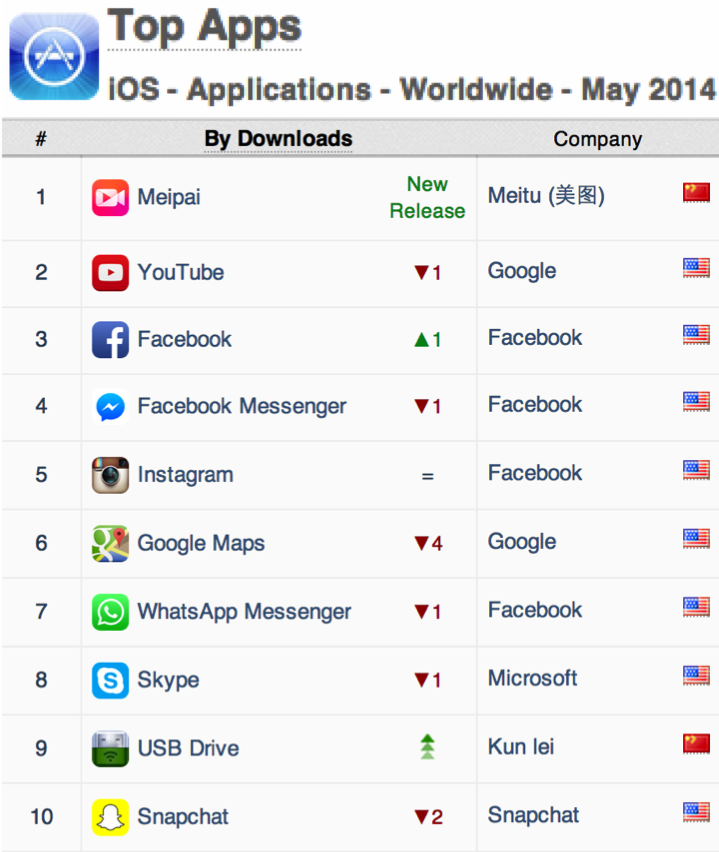Screen dimensions: 719x852
Task: Click the US flag in Skype row
Action: click(x=696, y=675)
